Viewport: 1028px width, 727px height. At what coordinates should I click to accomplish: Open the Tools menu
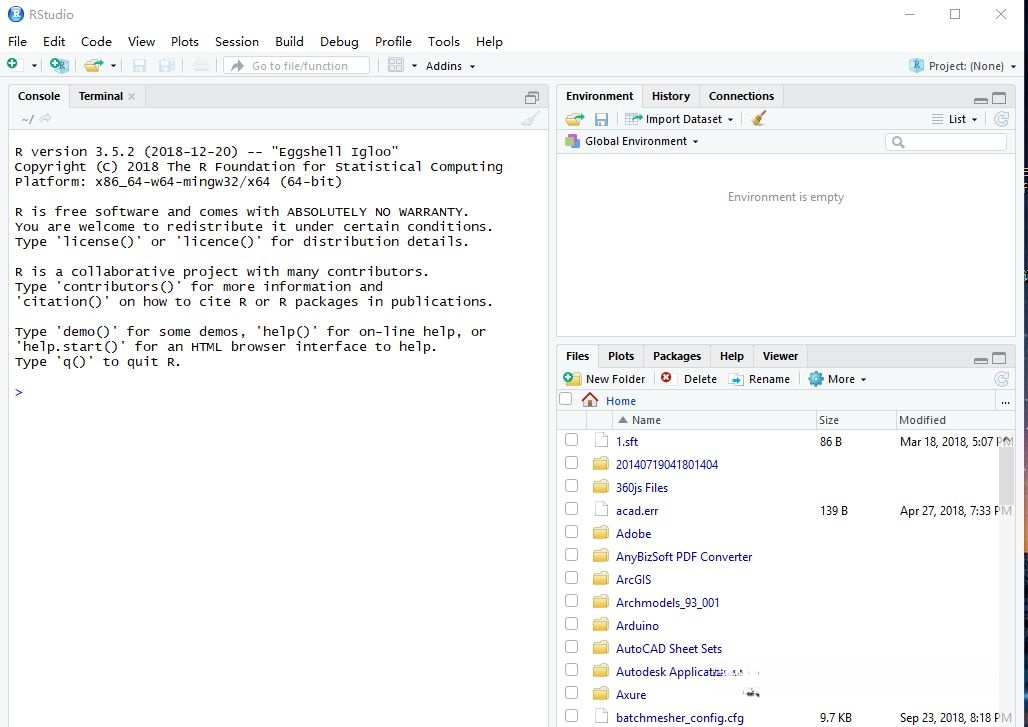444,41
